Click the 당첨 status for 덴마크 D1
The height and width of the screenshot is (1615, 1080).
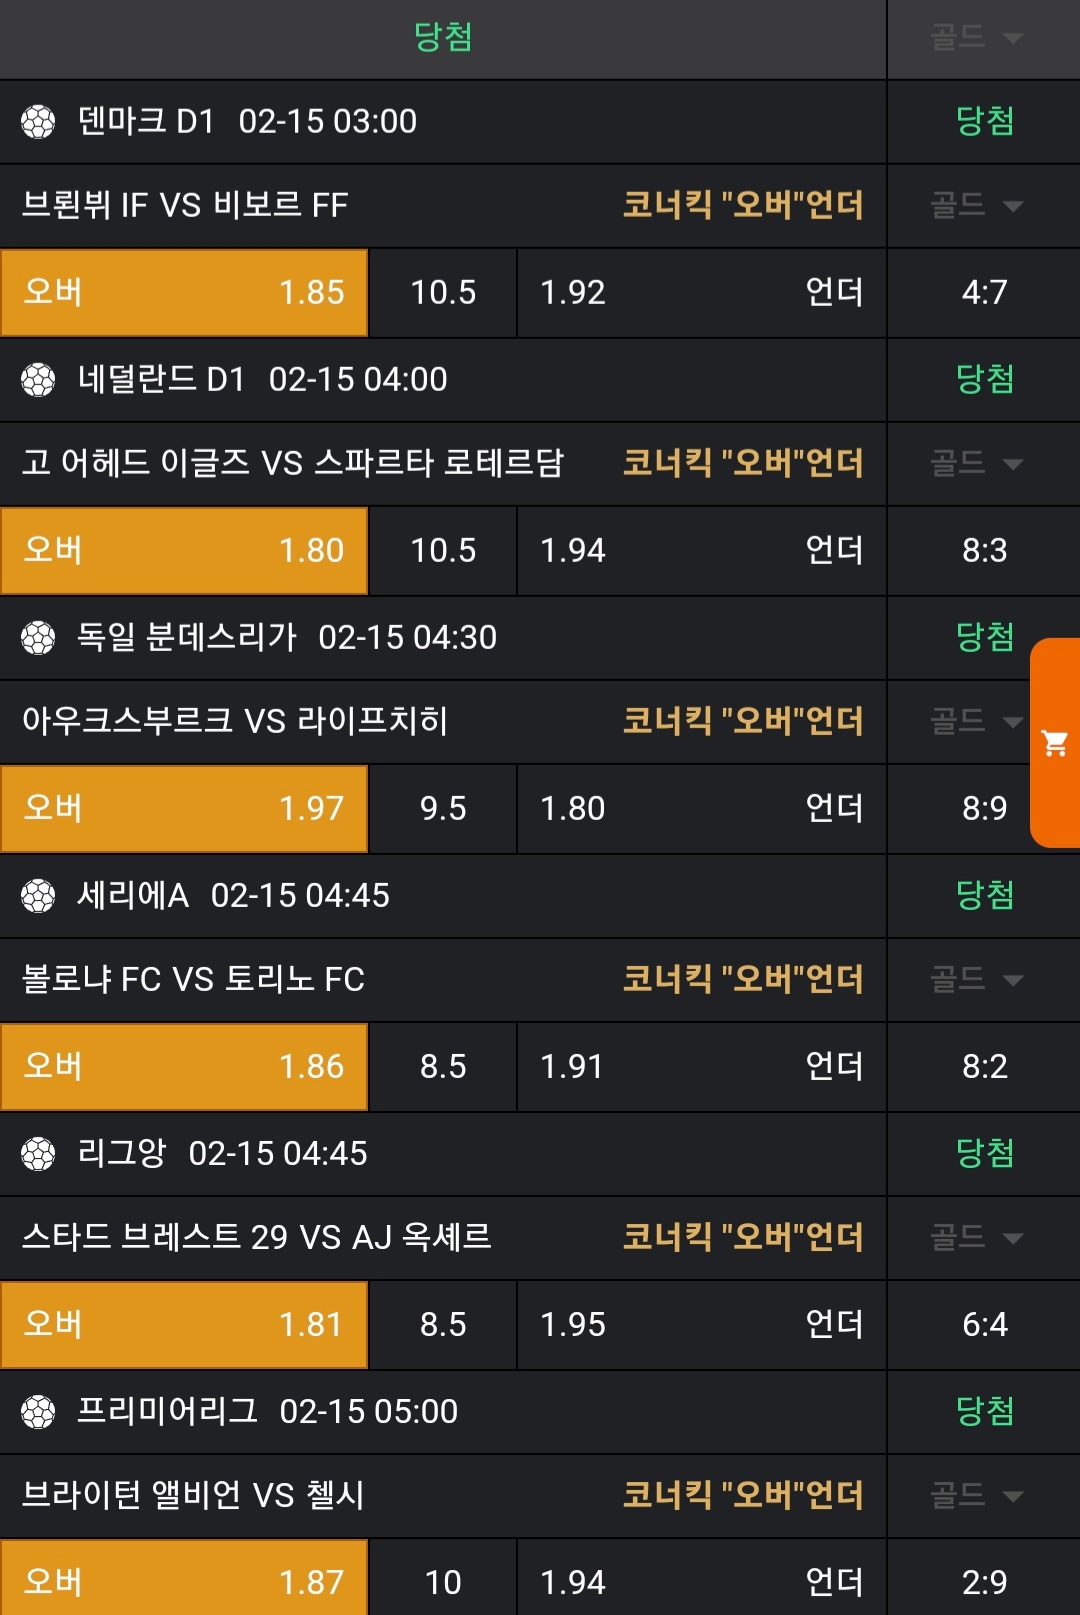(x=985, y=122)
